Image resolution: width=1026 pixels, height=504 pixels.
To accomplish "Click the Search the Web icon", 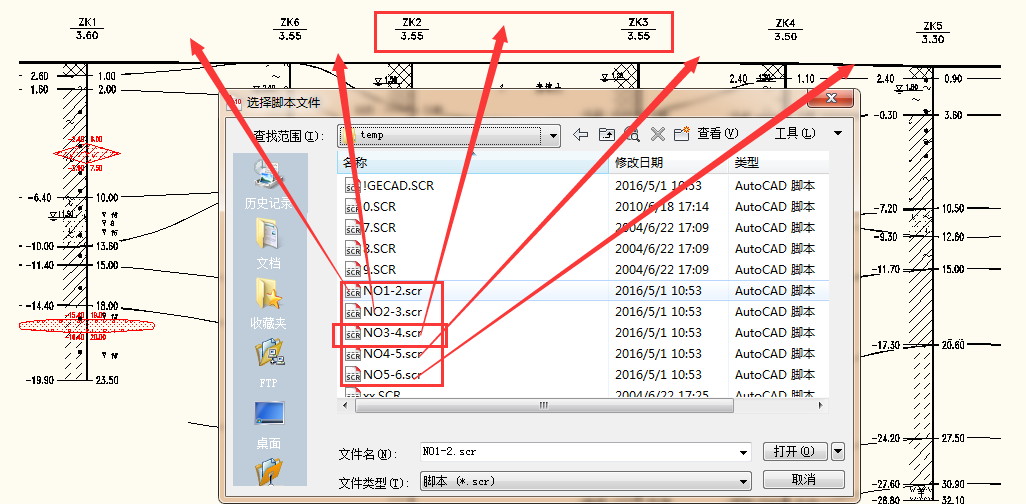I will pyautogui.click(x=632, y=134).
